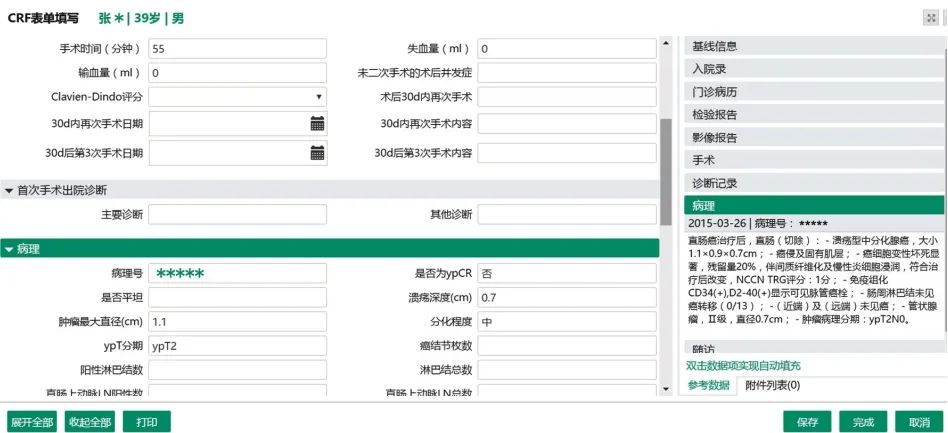Collapse 病理 panel in right sidebar
The width and height of the screenshot is (948, 433).
pyautogui.click(x=814, y=205)
